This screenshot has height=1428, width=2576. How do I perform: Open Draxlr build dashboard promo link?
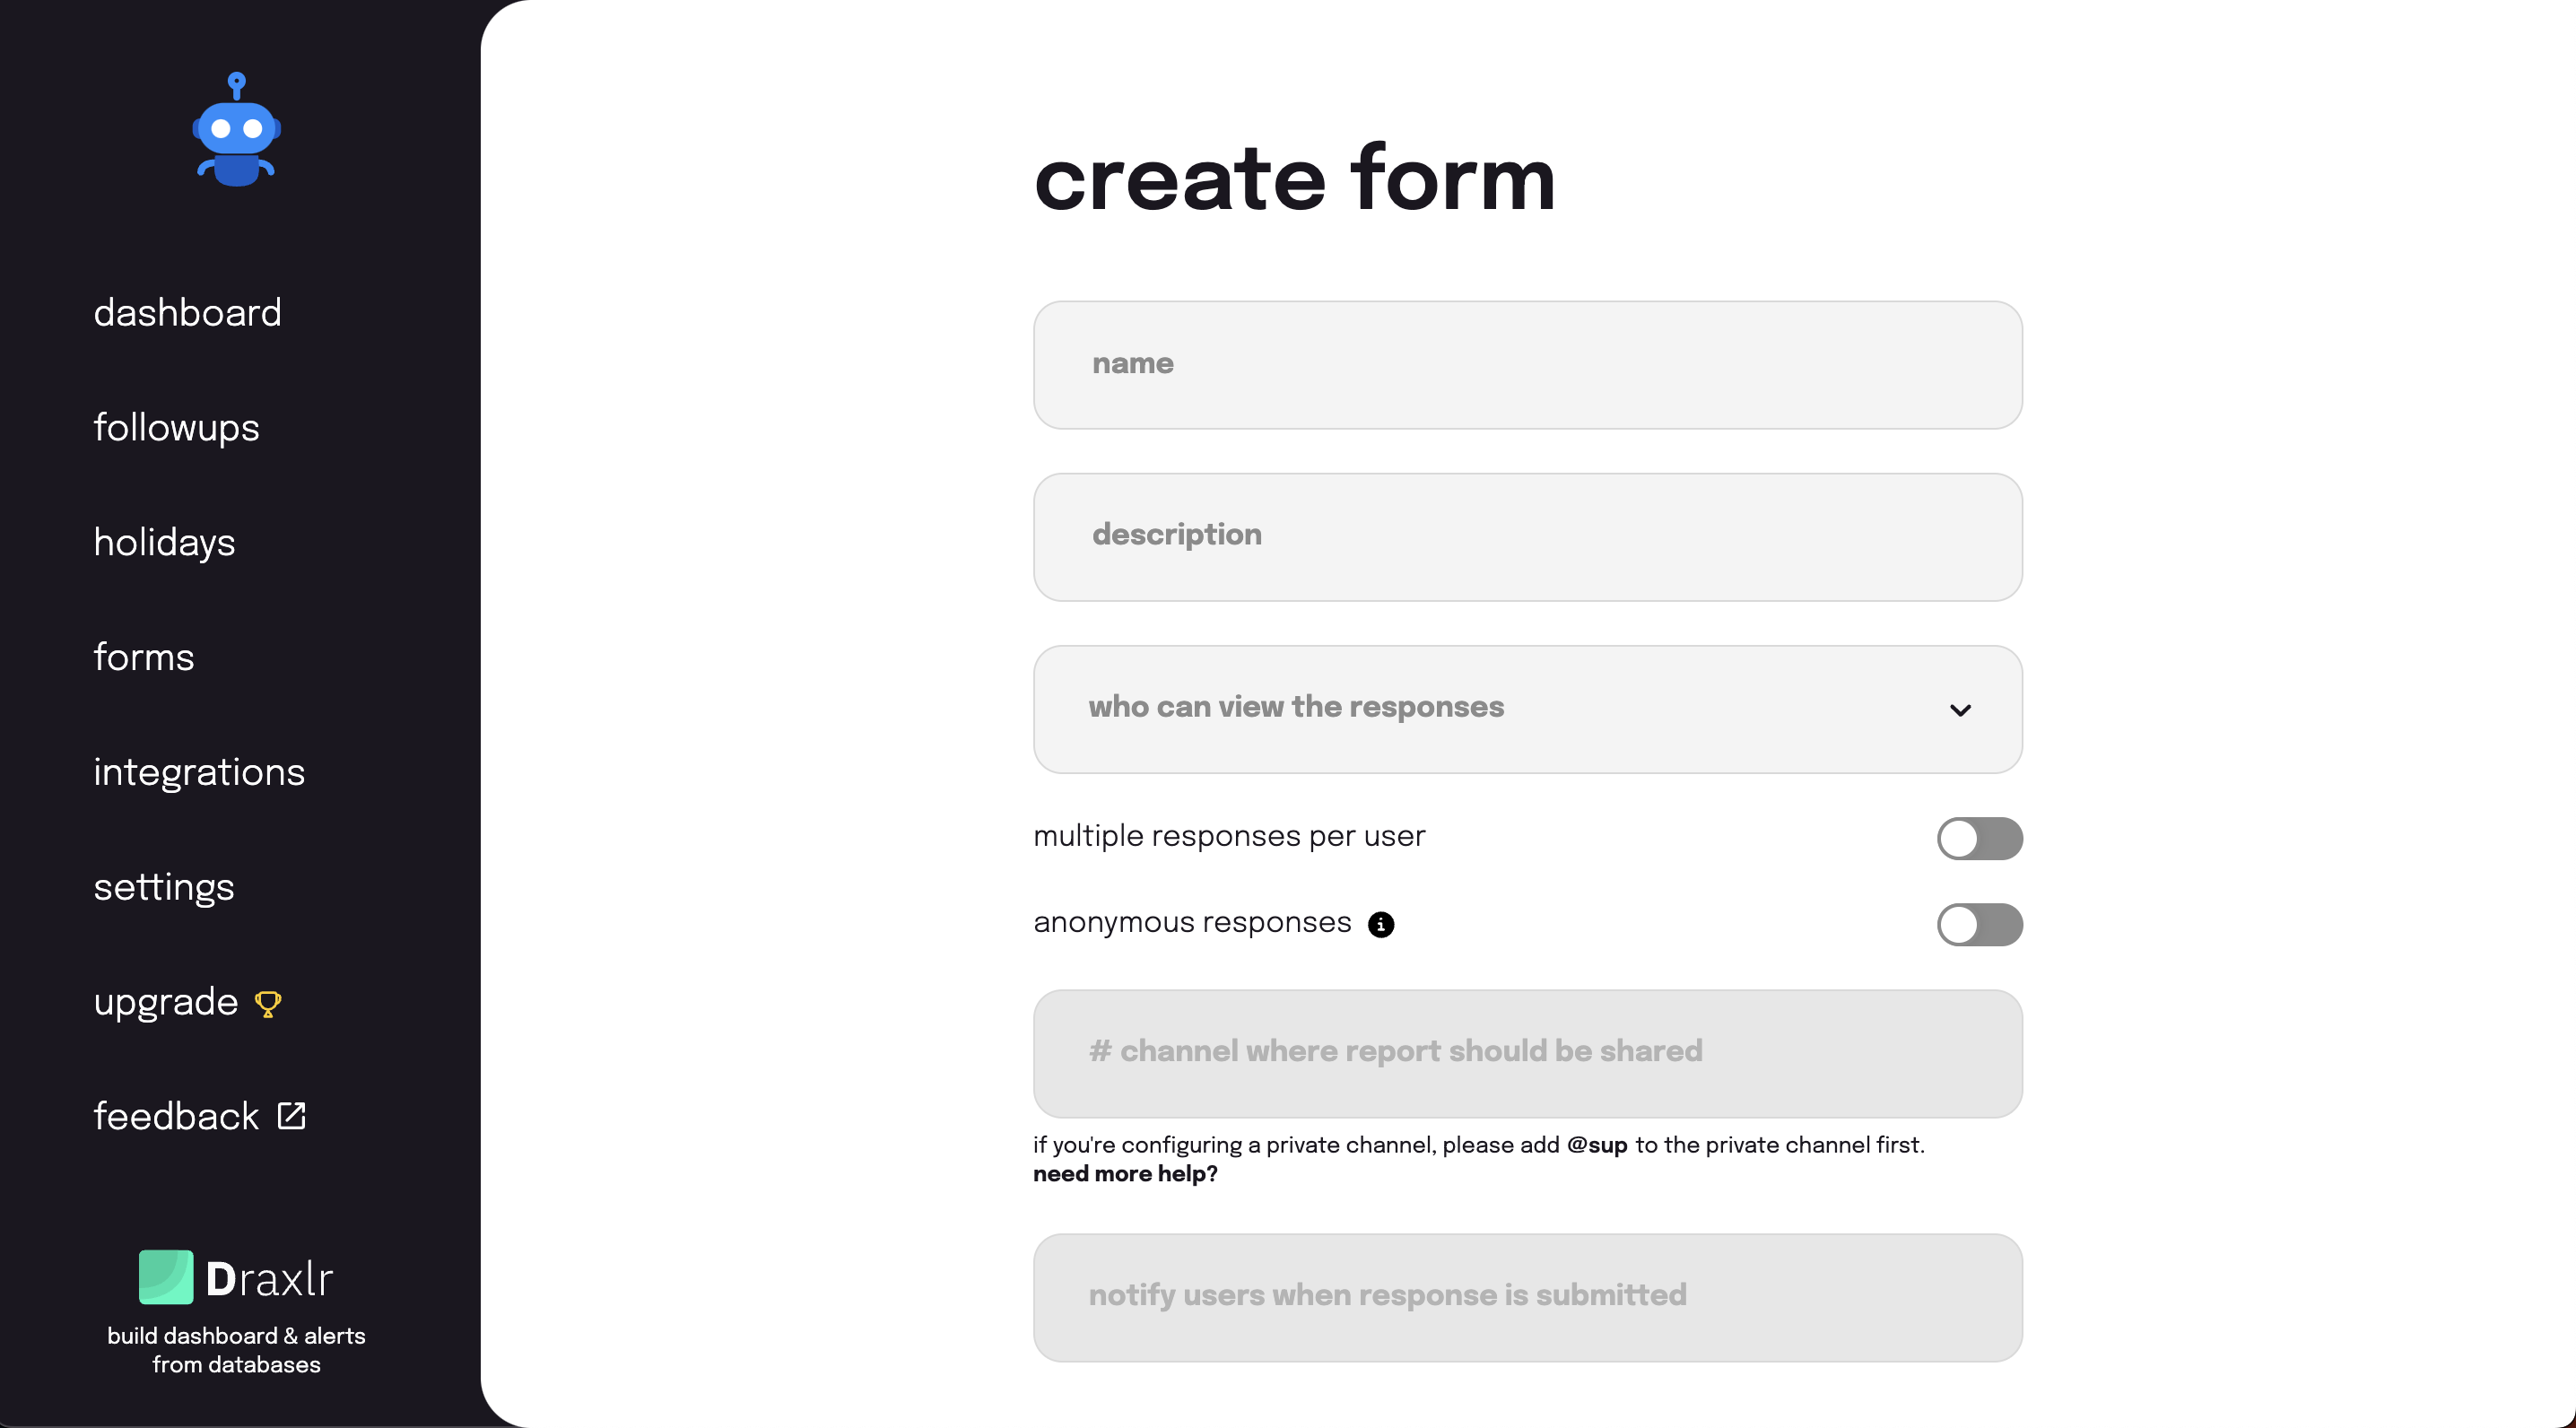point(236,1314)
